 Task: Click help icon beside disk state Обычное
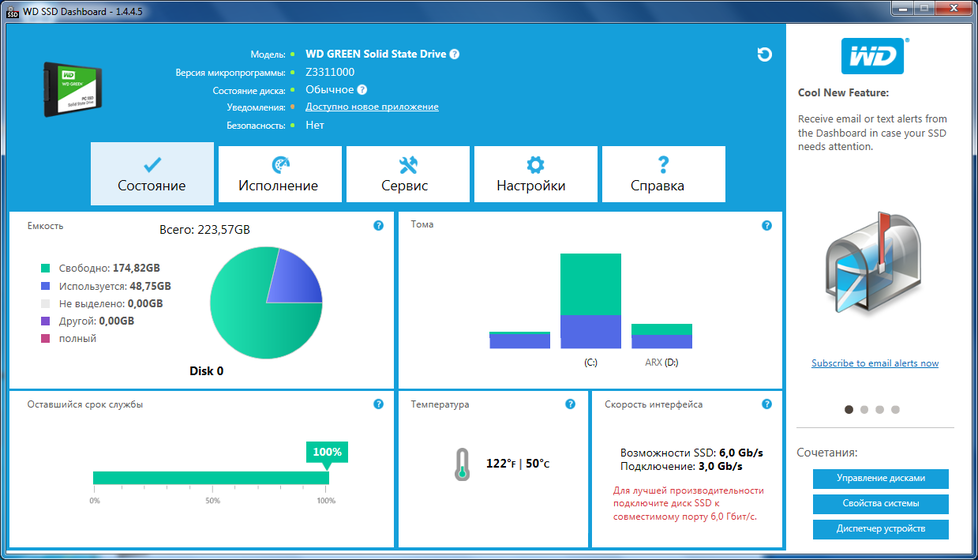362,90
